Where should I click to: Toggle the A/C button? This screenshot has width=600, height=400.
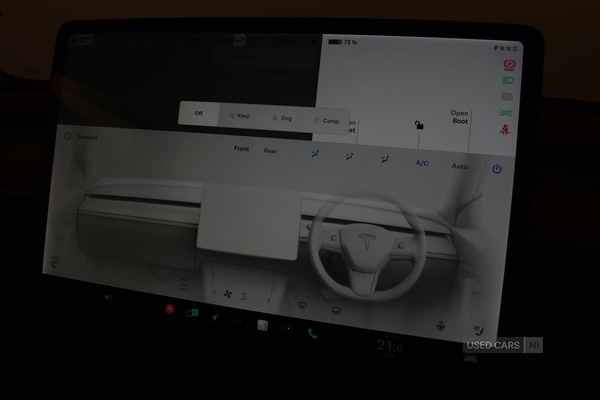[x=422, y=163]
